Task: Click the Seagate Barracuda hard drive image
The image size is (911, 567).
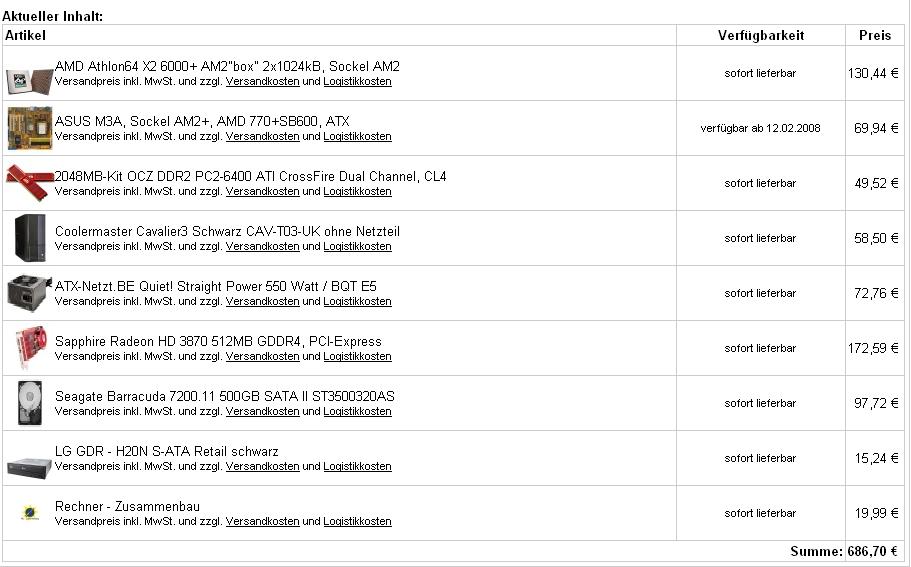Action: click(x=30, y=403)
